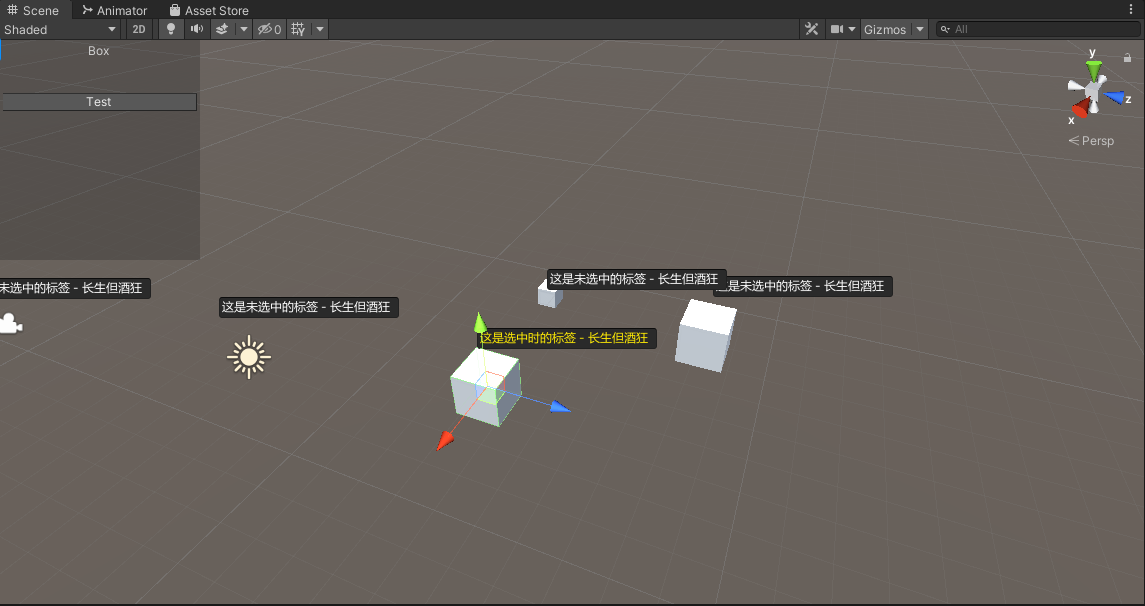Toggle hidden objects visibility counter
Screen dimensions: 1145x606
269,29
